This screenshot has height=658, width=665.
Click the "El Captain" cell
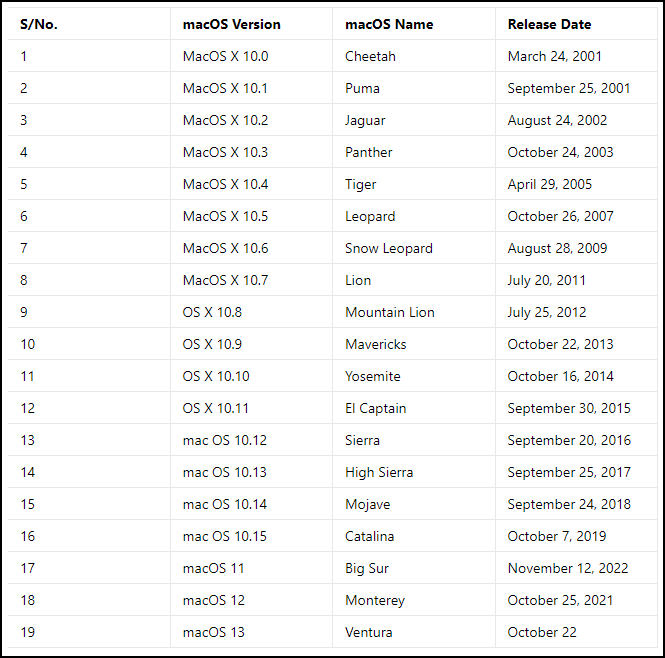click(376, 408)
